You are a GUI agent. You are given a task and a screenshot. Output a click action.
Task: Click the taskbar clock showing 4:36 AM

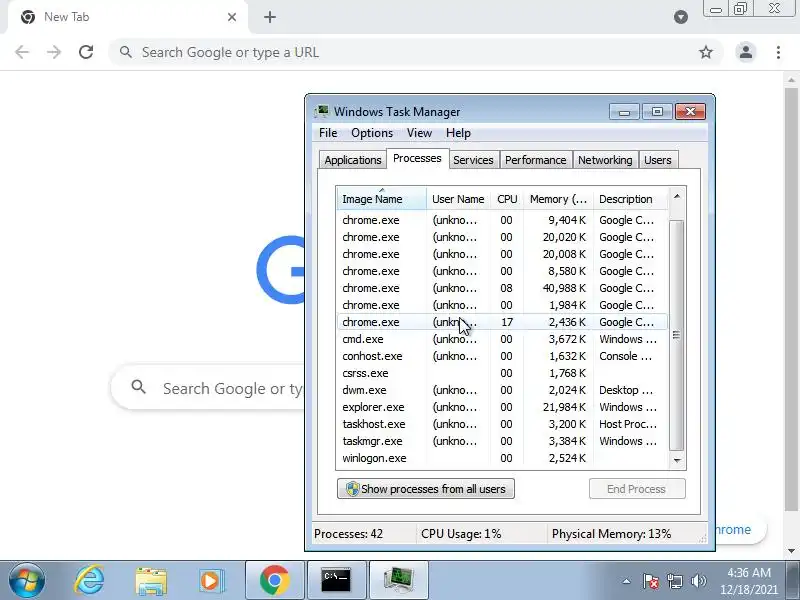point(748,581)
